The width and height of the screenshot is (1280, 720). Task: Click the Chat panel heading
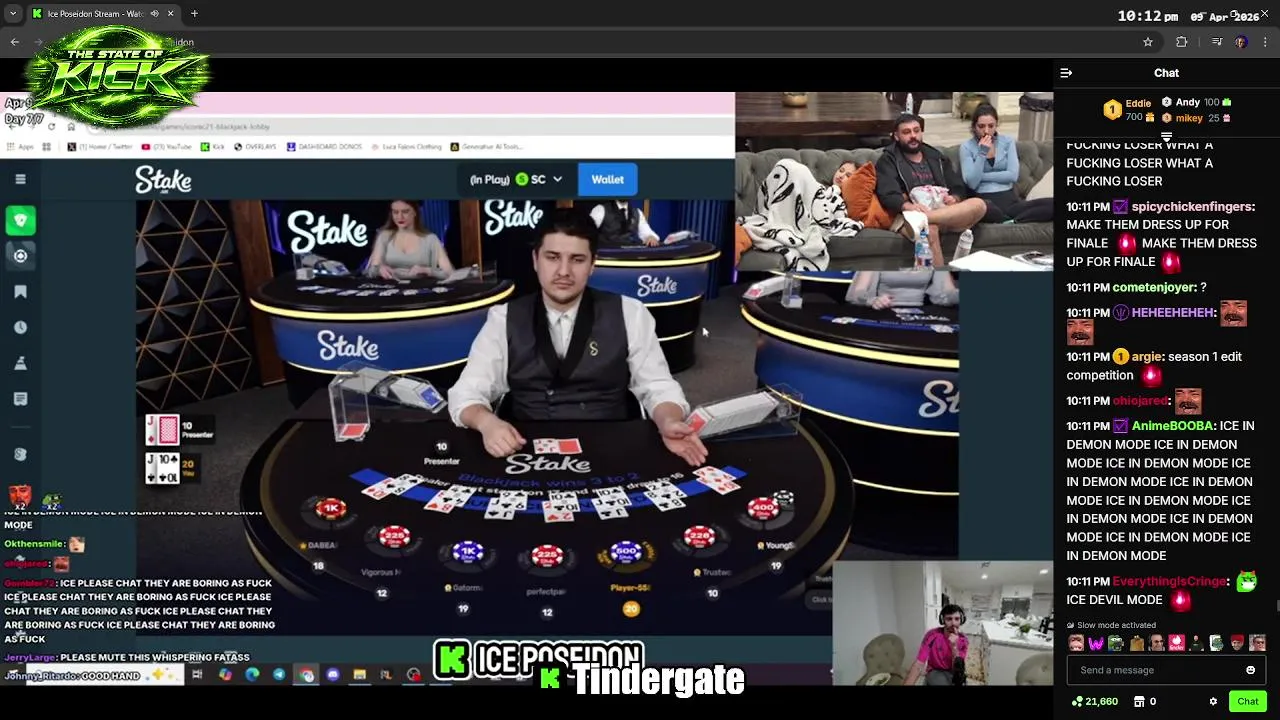coord(1166,73)
